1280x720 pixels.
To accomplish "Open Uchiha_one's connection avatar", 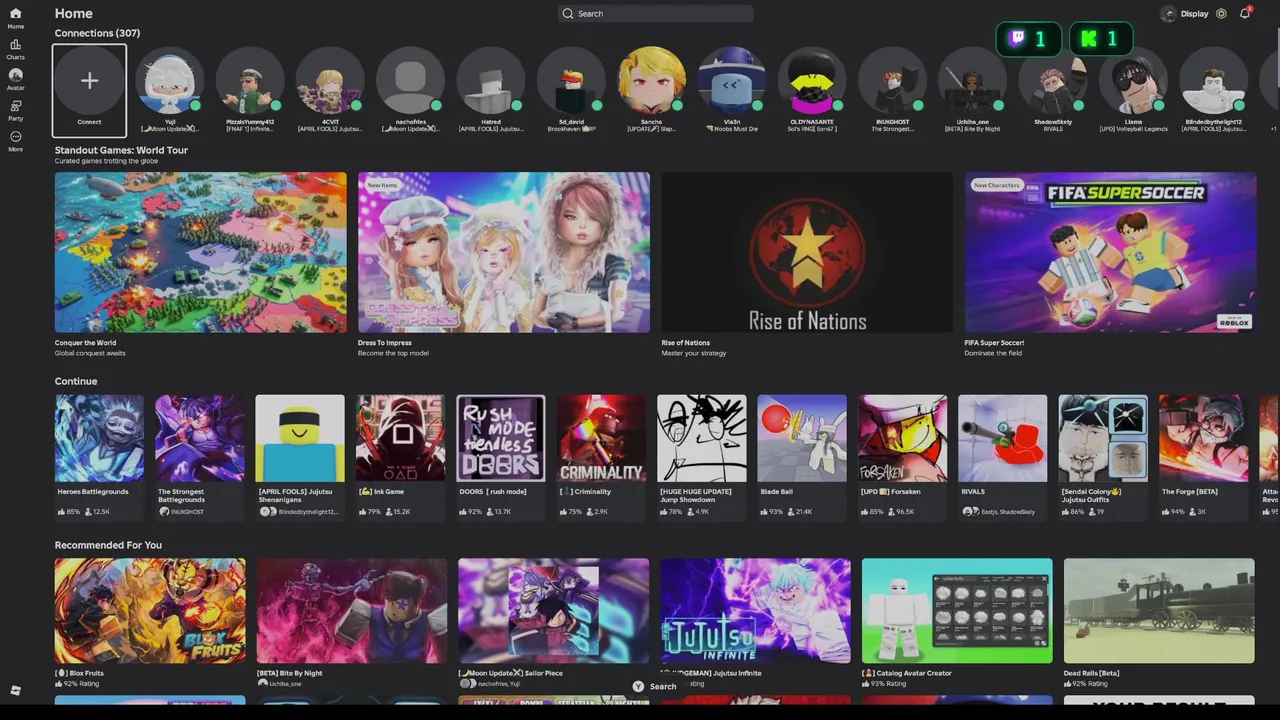I will pos(972,81).
